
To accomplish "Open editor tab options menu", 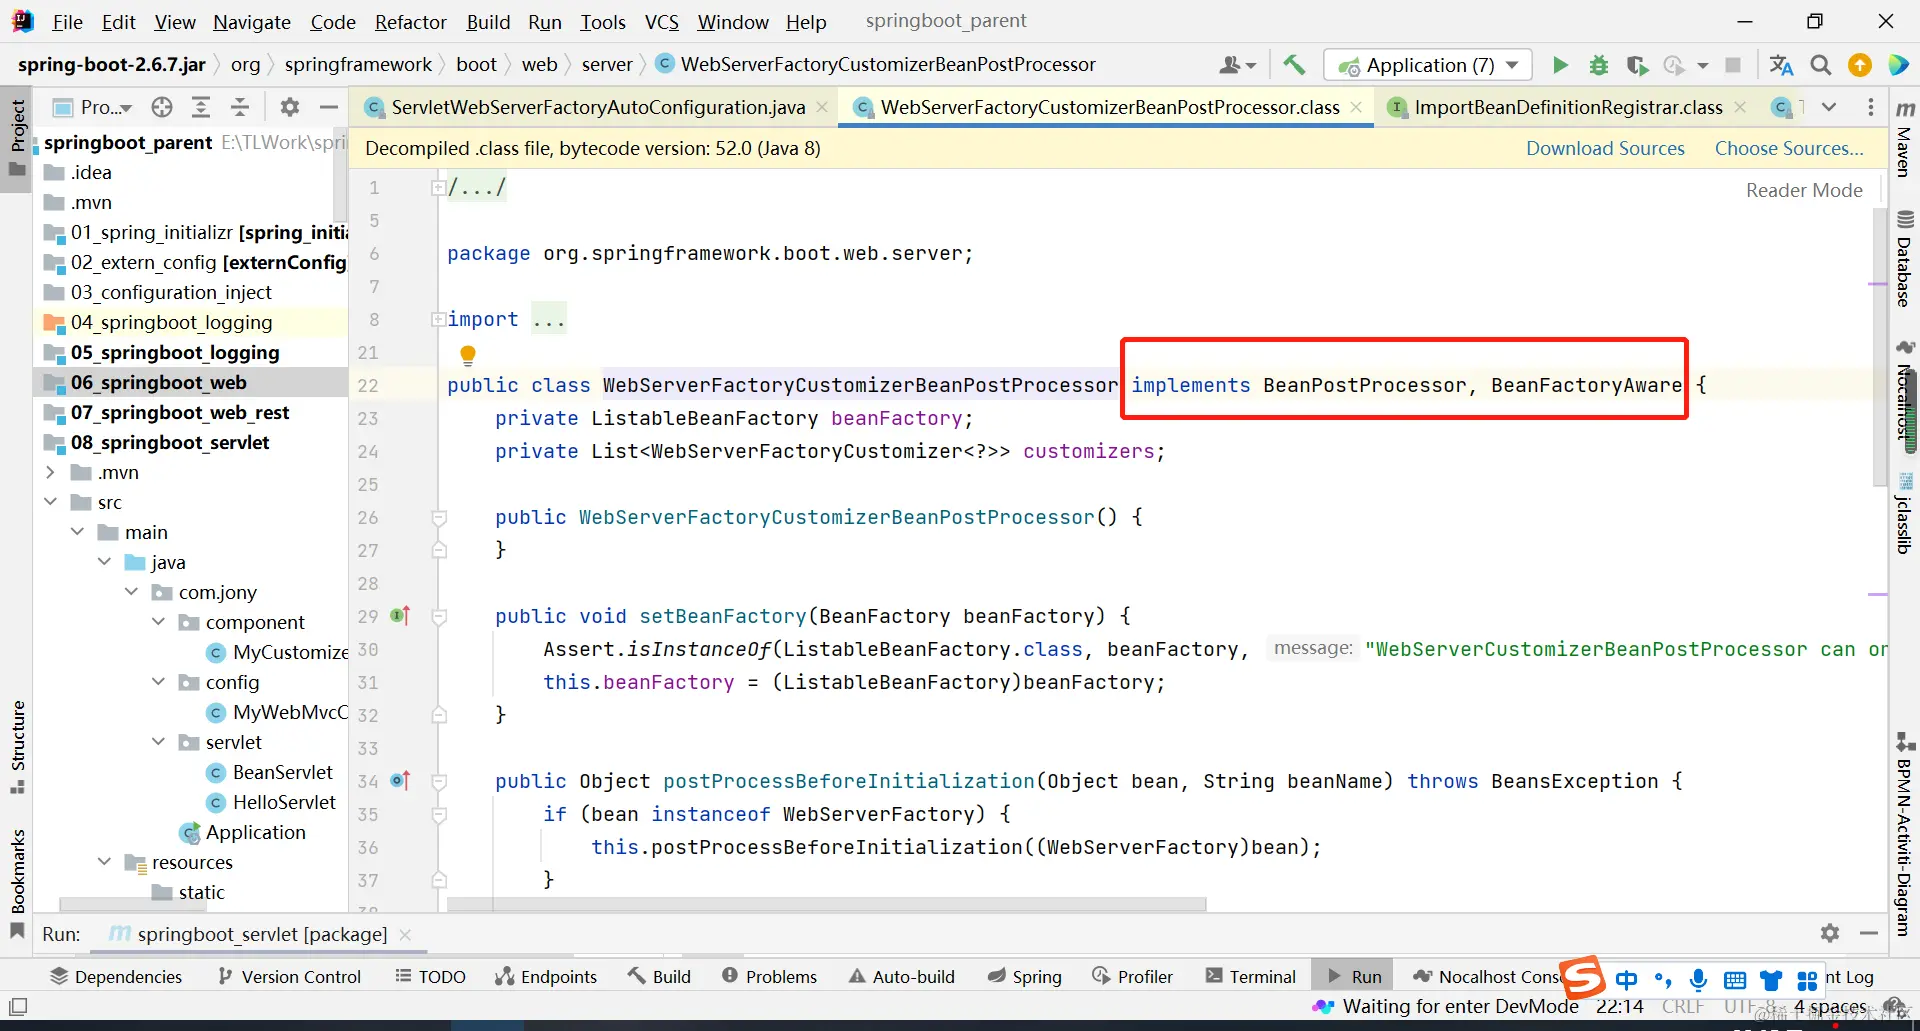I will coord(1871,107).
